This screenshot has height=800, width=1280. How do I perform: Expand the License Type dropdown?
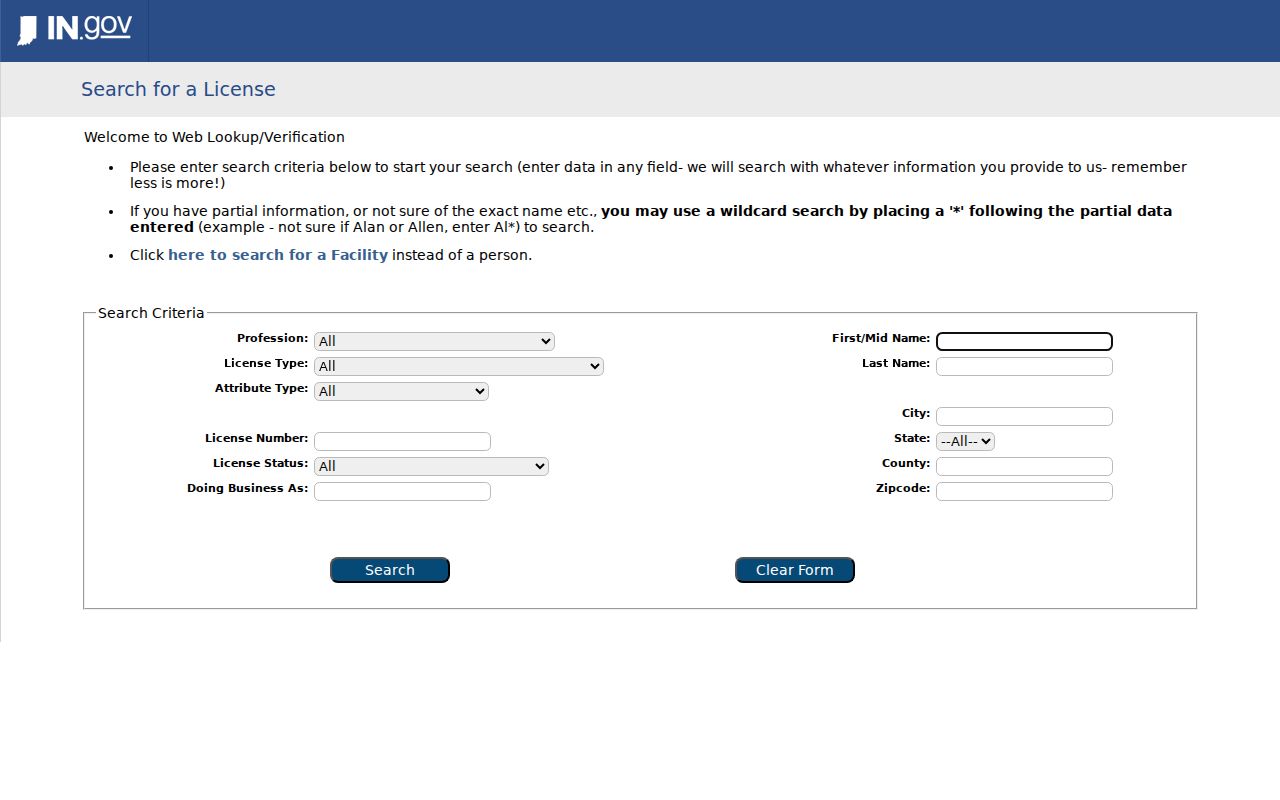coord(459,366)
